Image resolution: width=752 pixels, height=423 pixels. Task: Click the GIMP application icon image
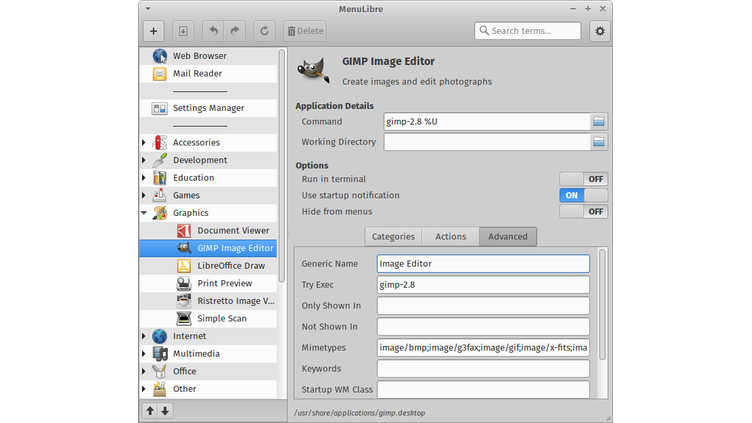tap(316, 70)
